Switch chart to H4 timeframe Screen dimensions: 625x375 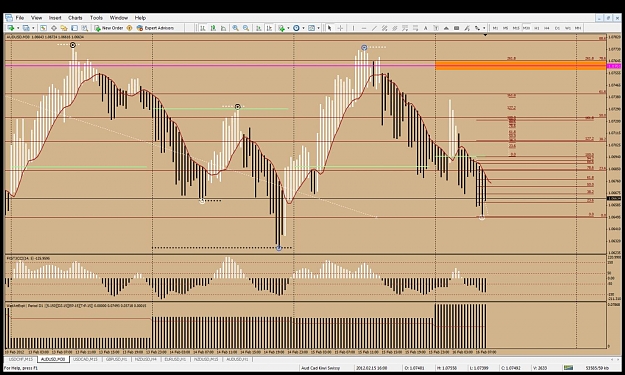tap(547, 28)
